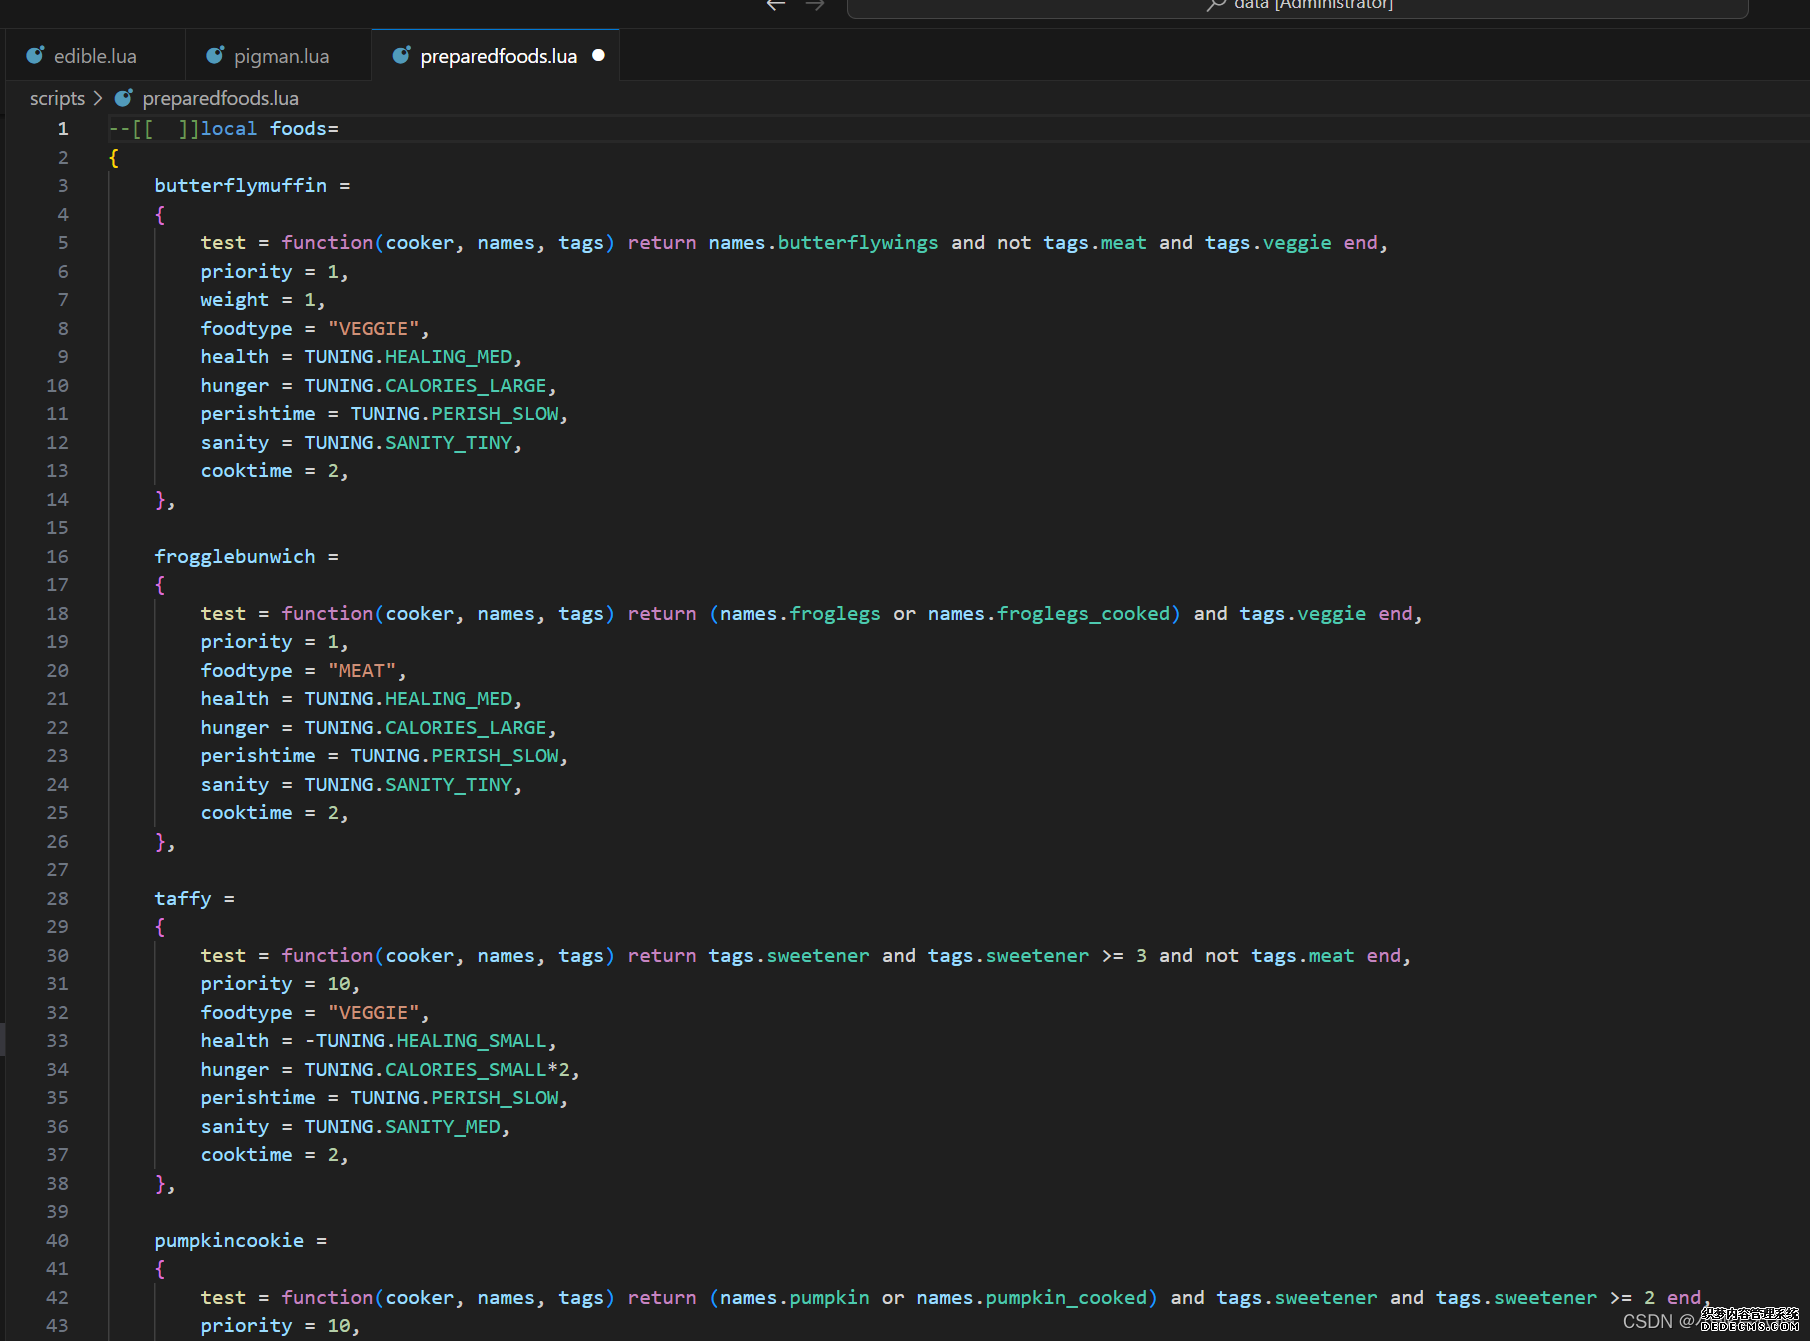Open the preparedfoods.lua breadcrumb dropdown
Viewport: 1810px width, 1341px height.
tap(220, 98)
